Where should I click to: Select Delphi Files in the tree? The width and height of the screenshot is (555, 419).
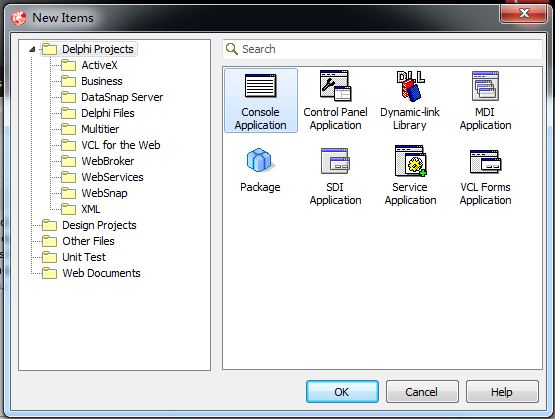coord(108,113)
